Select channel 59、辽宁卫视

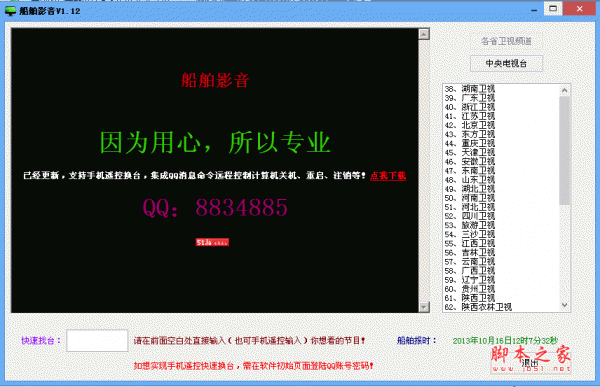point(470,280)
